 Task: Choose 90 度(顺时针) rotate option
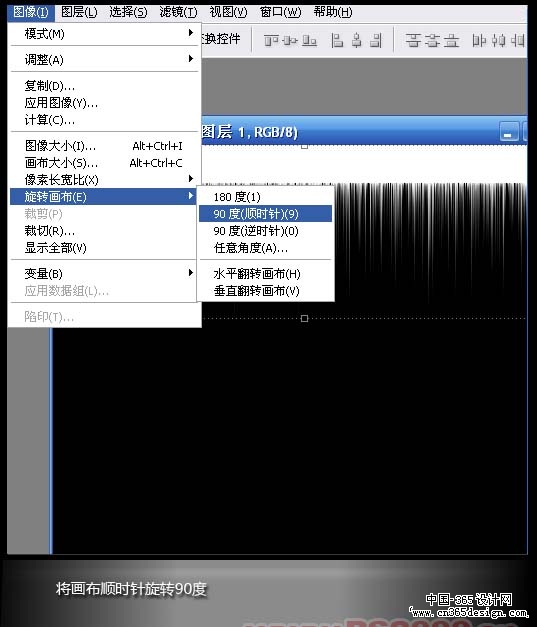(266, 214)
